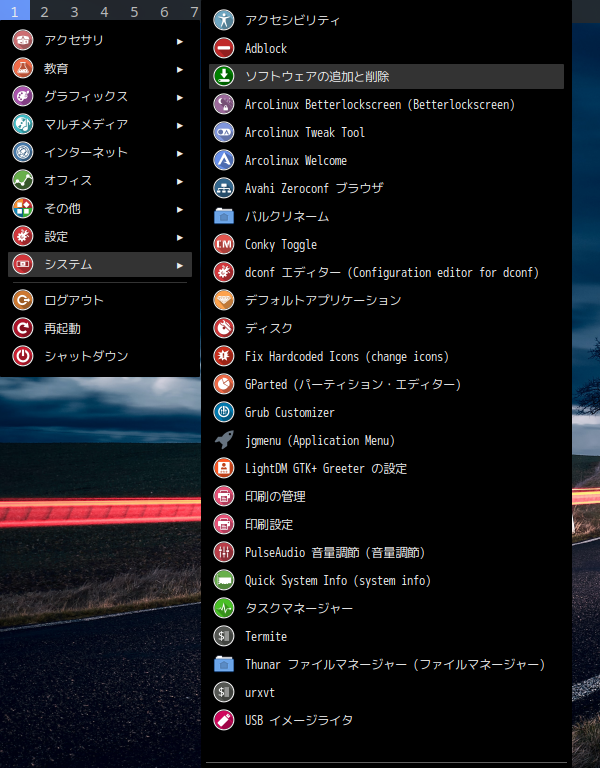Choose ログアウト to log out
The width and height of the screenshot is (600, 768).
(x=100, y=300)
